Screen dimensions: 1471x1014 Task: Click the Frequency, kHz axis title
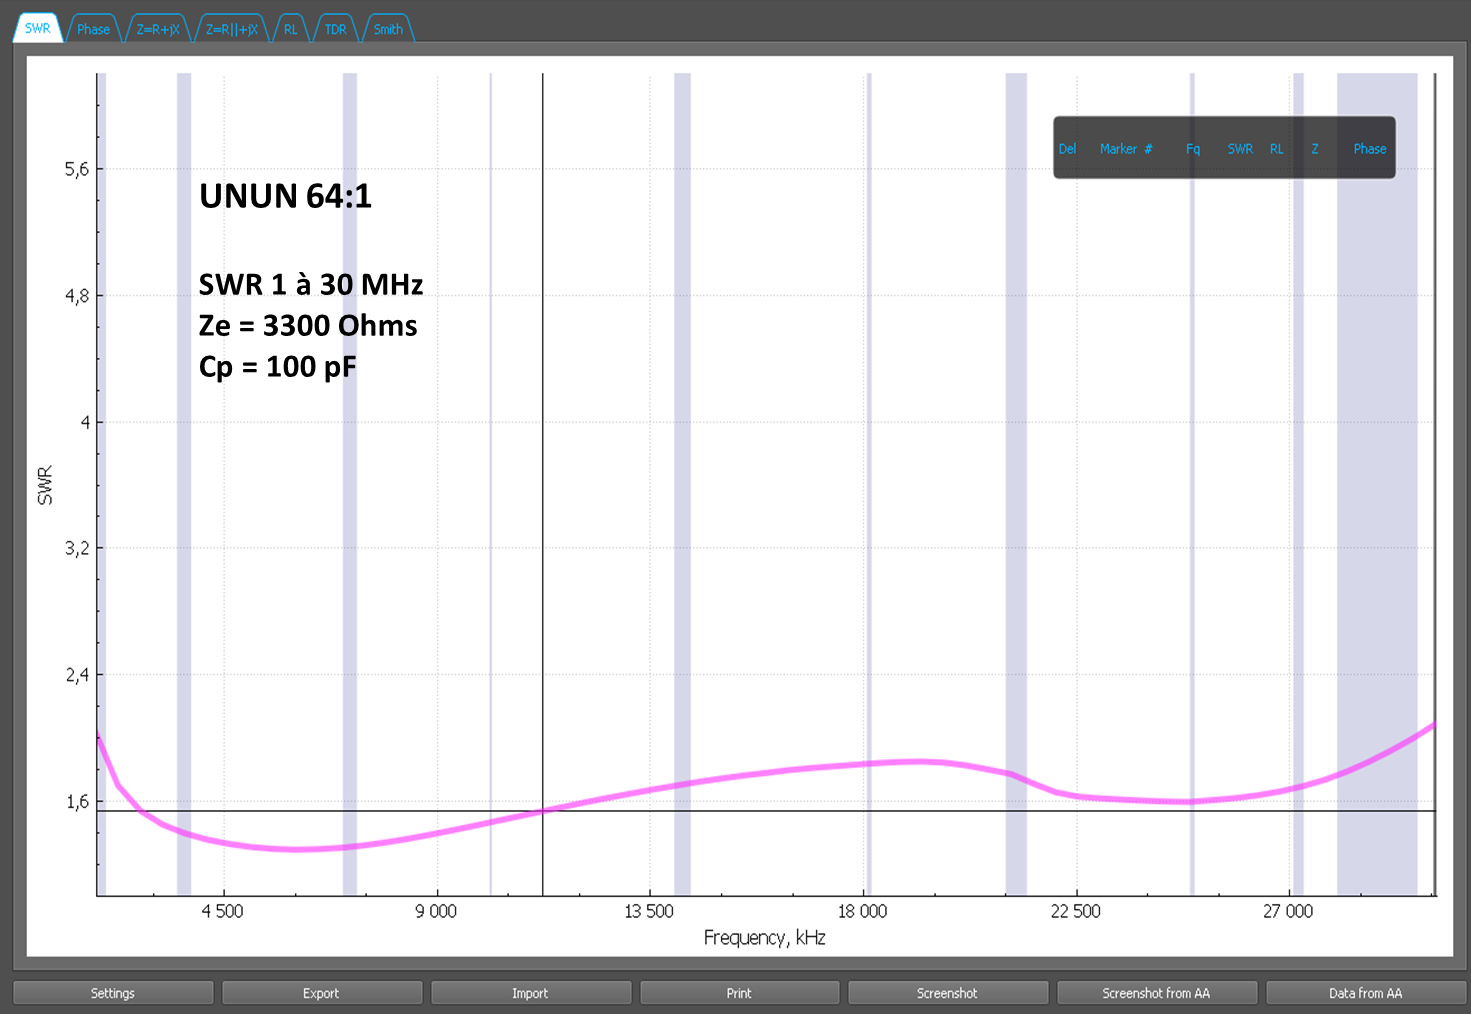click(765, 938)
